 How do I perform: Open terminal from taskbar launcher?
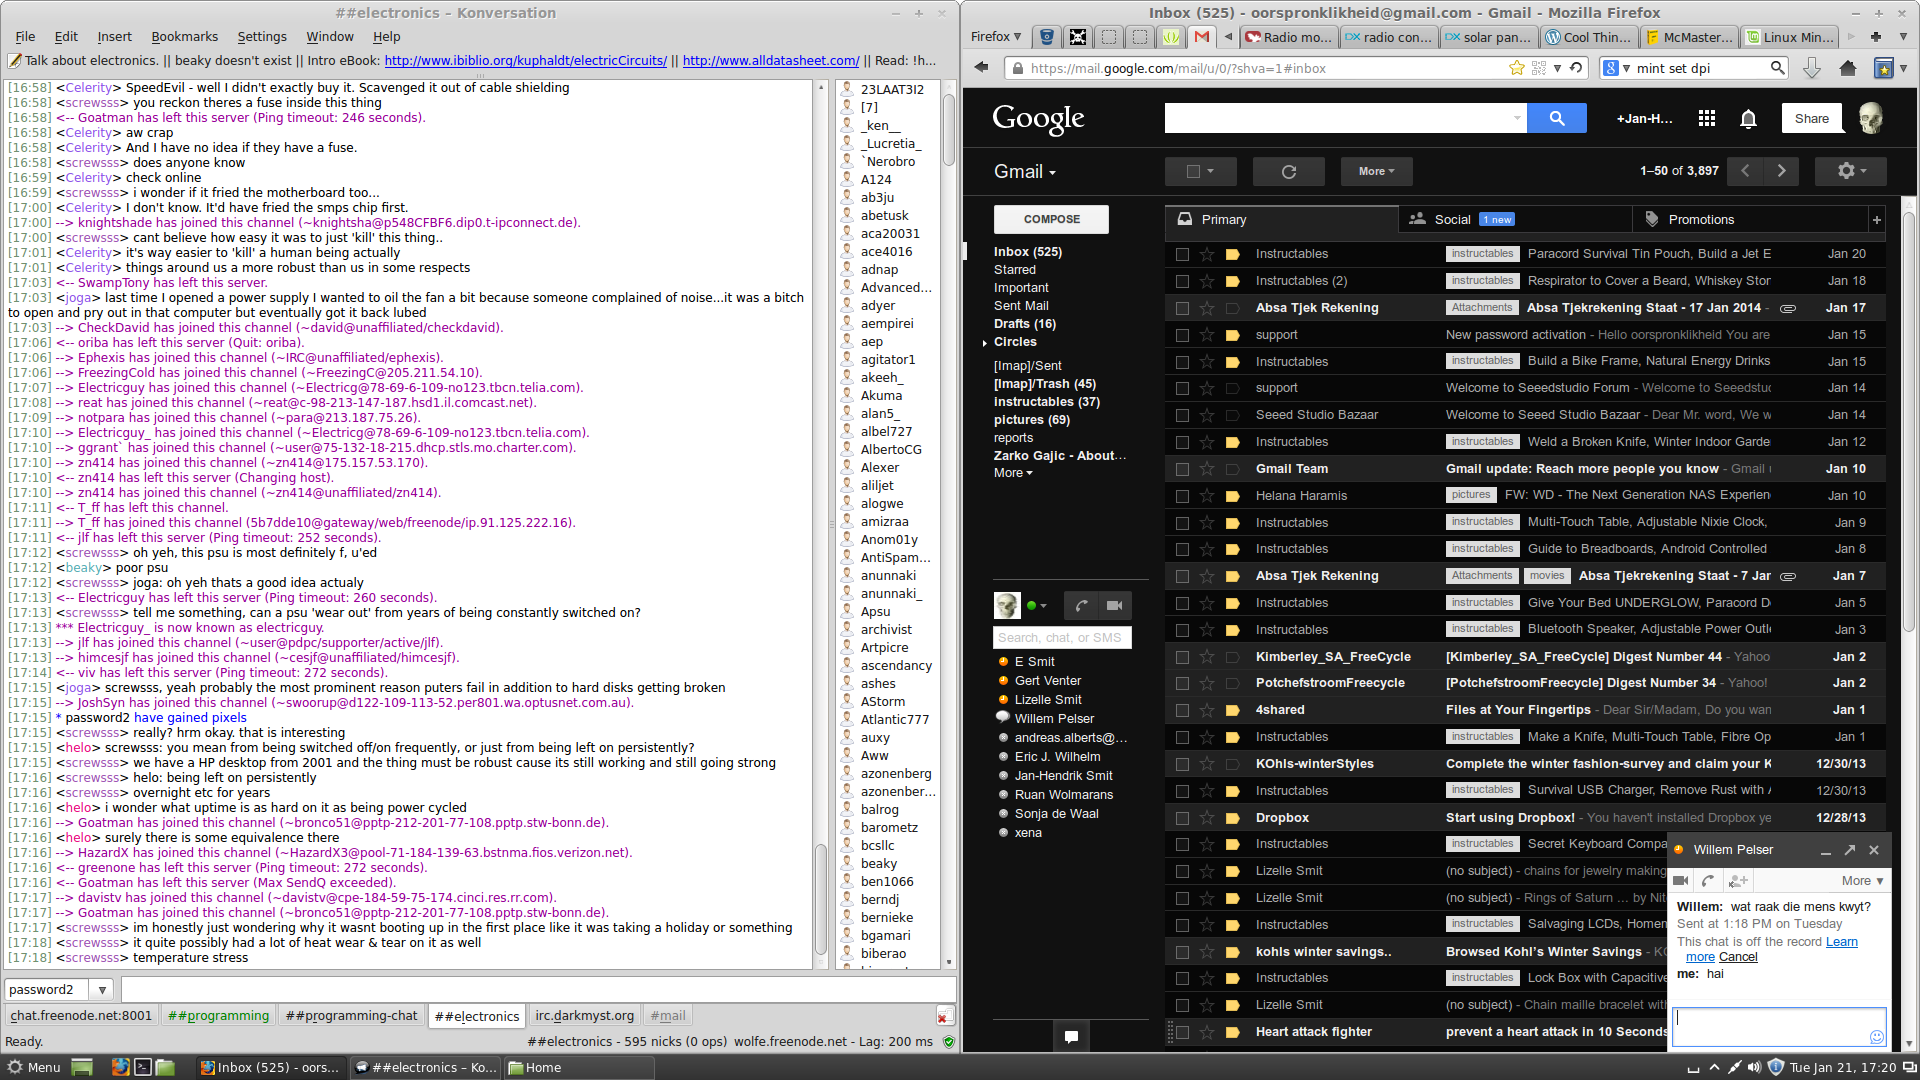[x=143, y=1067]
